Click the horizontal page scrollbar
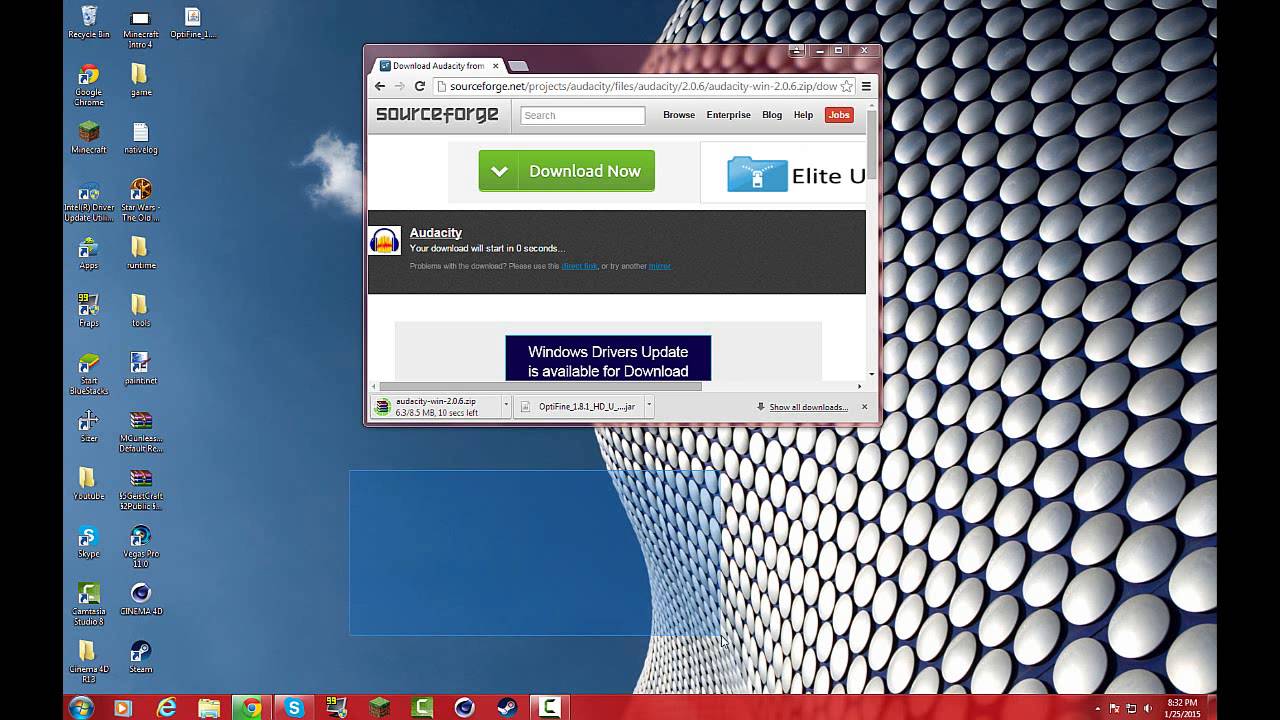 click(x=540, y=386)
